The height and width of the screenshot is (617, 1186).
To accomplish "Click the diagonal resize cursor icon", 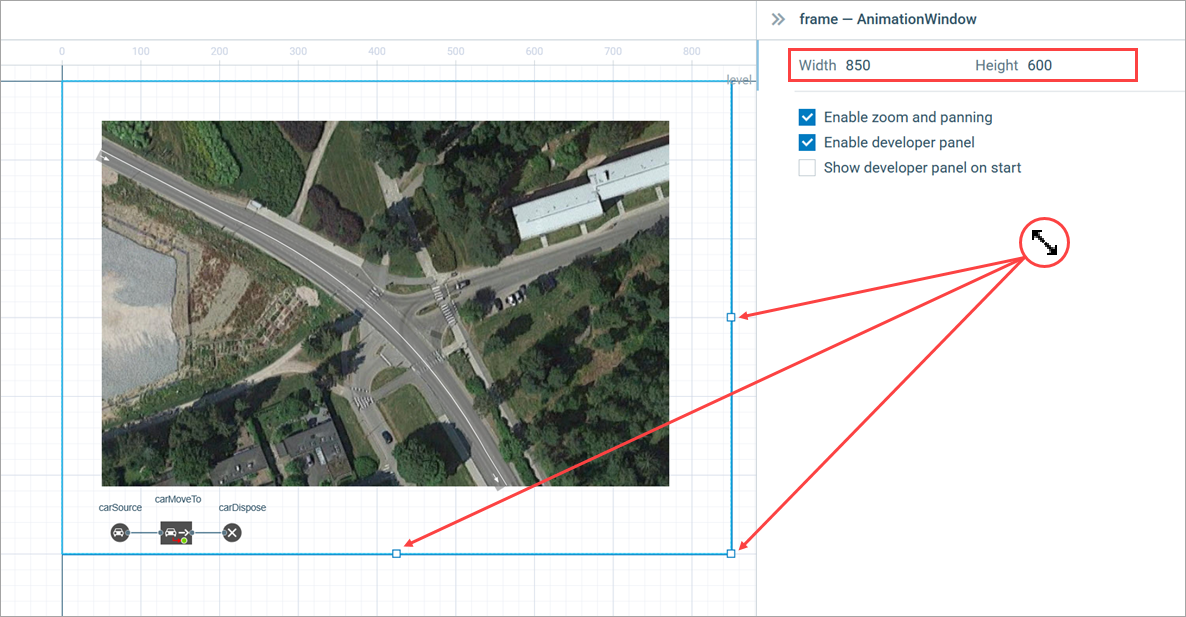I will tap(1045, 243).
